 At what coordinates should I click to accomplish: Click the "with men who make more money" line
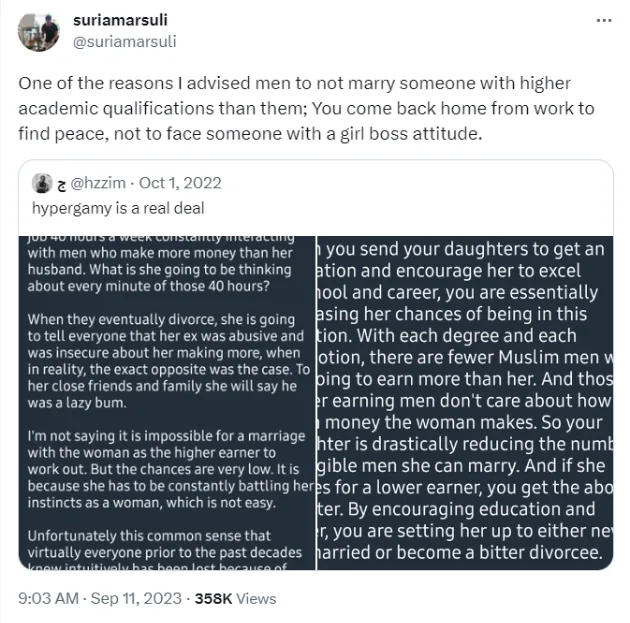[160, 253]
